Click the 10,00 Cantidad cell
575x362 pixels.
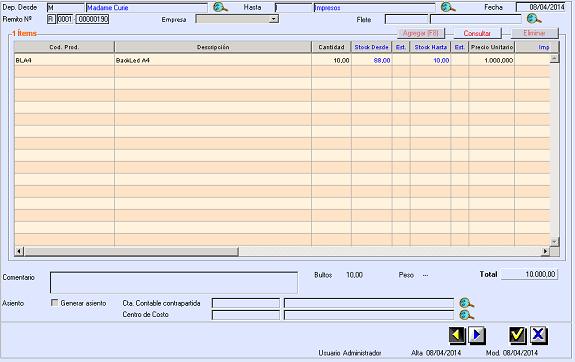coord(332,60)
